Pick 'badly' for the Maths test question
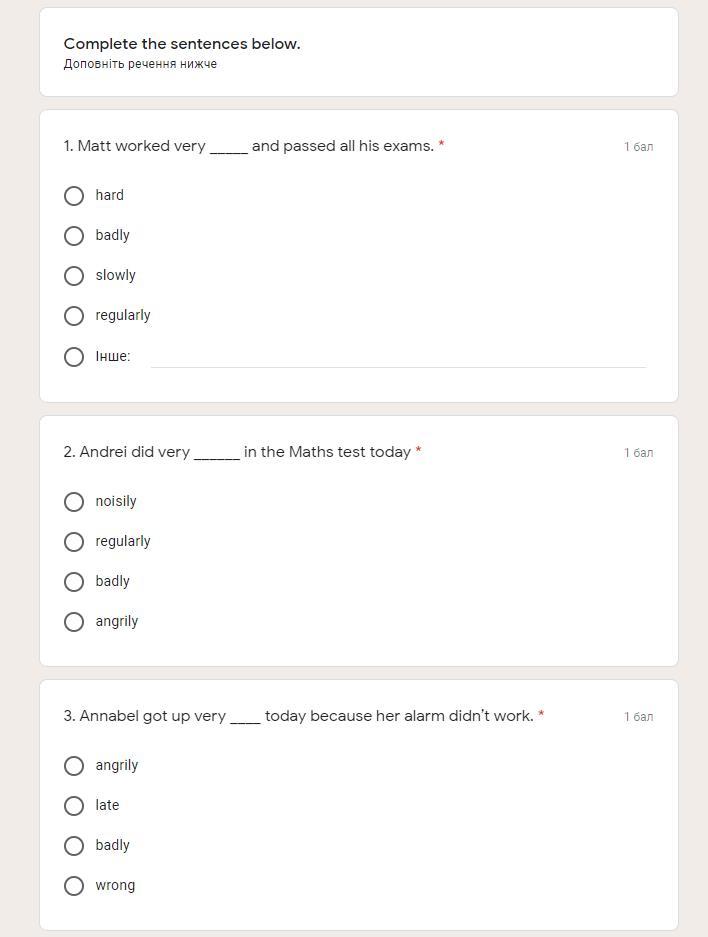Image resolution: width=708 pixels, height=937 pixels. tap(74, 582)
